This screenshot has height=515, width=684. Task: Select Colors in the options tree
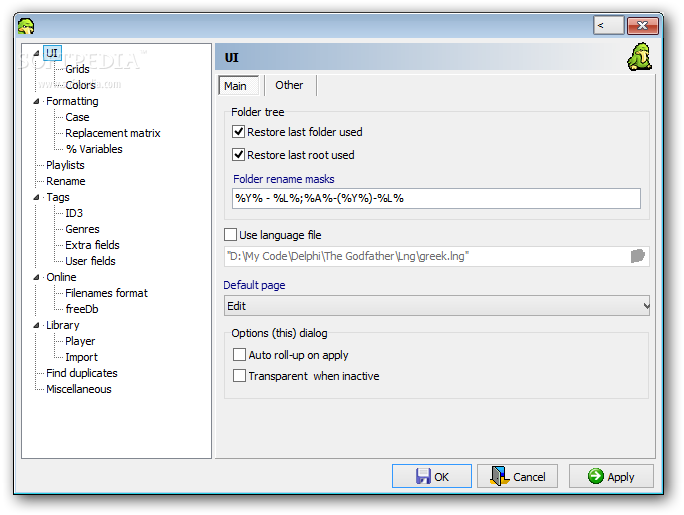(x=80, y=85)
